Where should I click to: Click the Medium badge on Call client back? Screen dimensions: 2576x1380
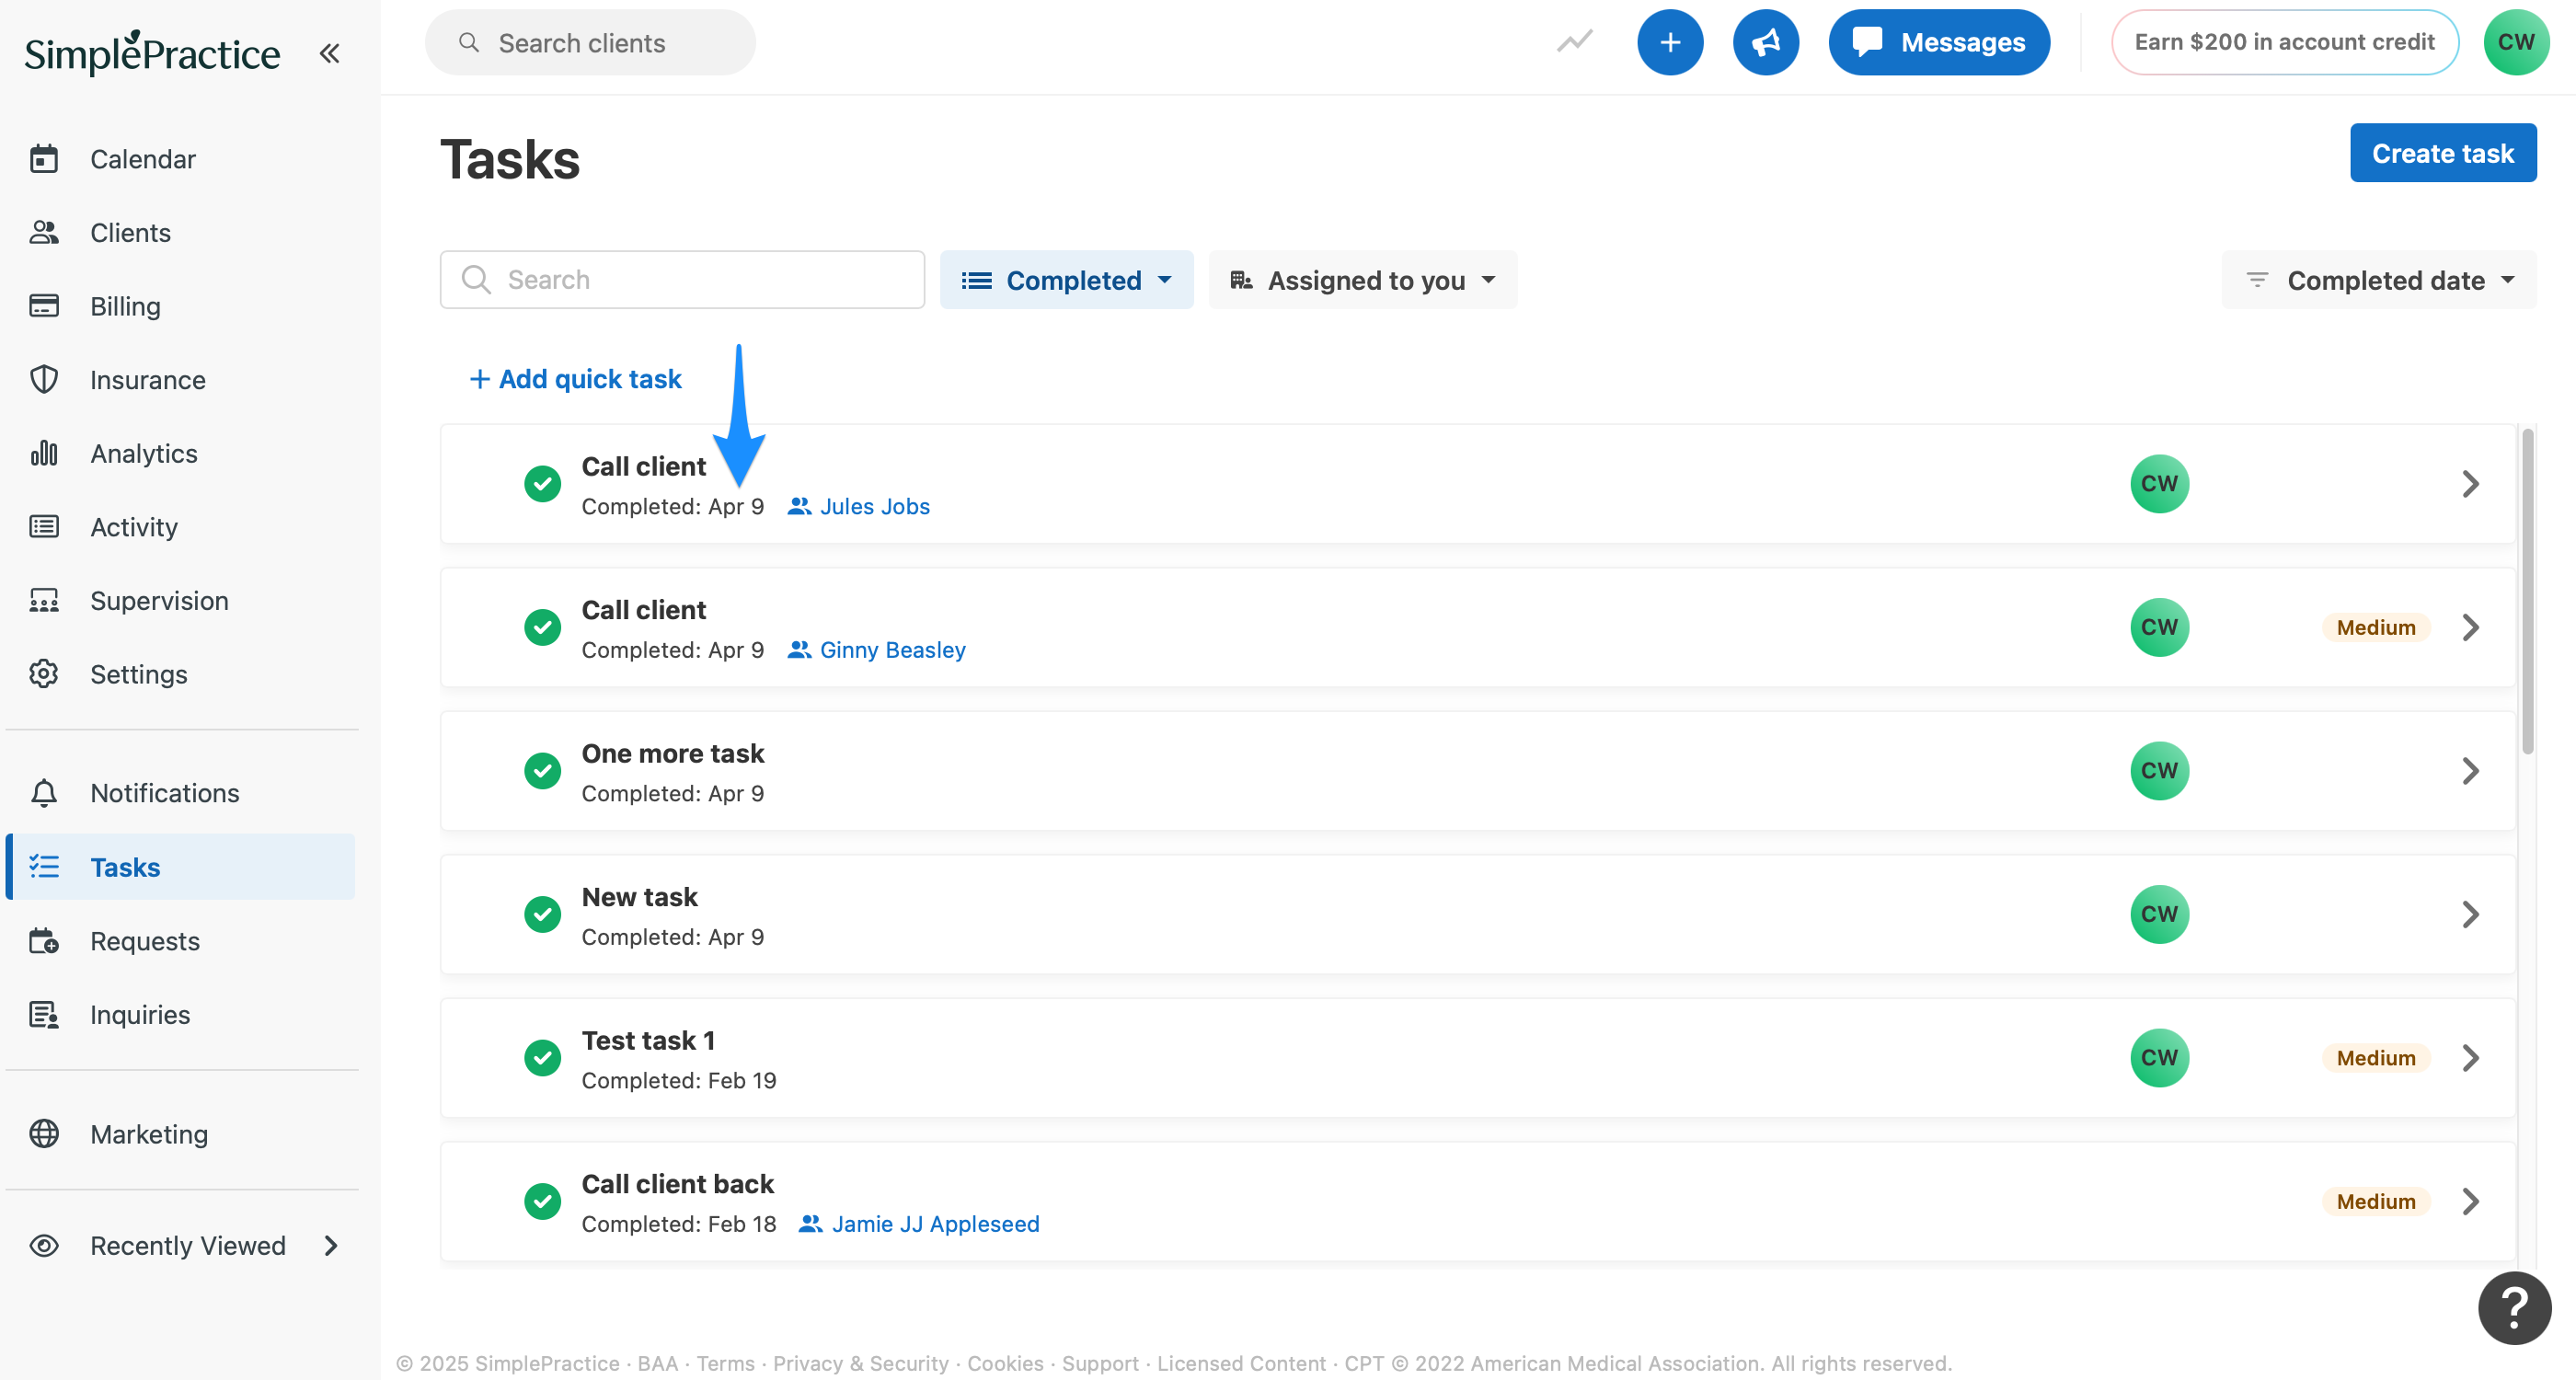pyautogui.click(x=2376, y=1201)
